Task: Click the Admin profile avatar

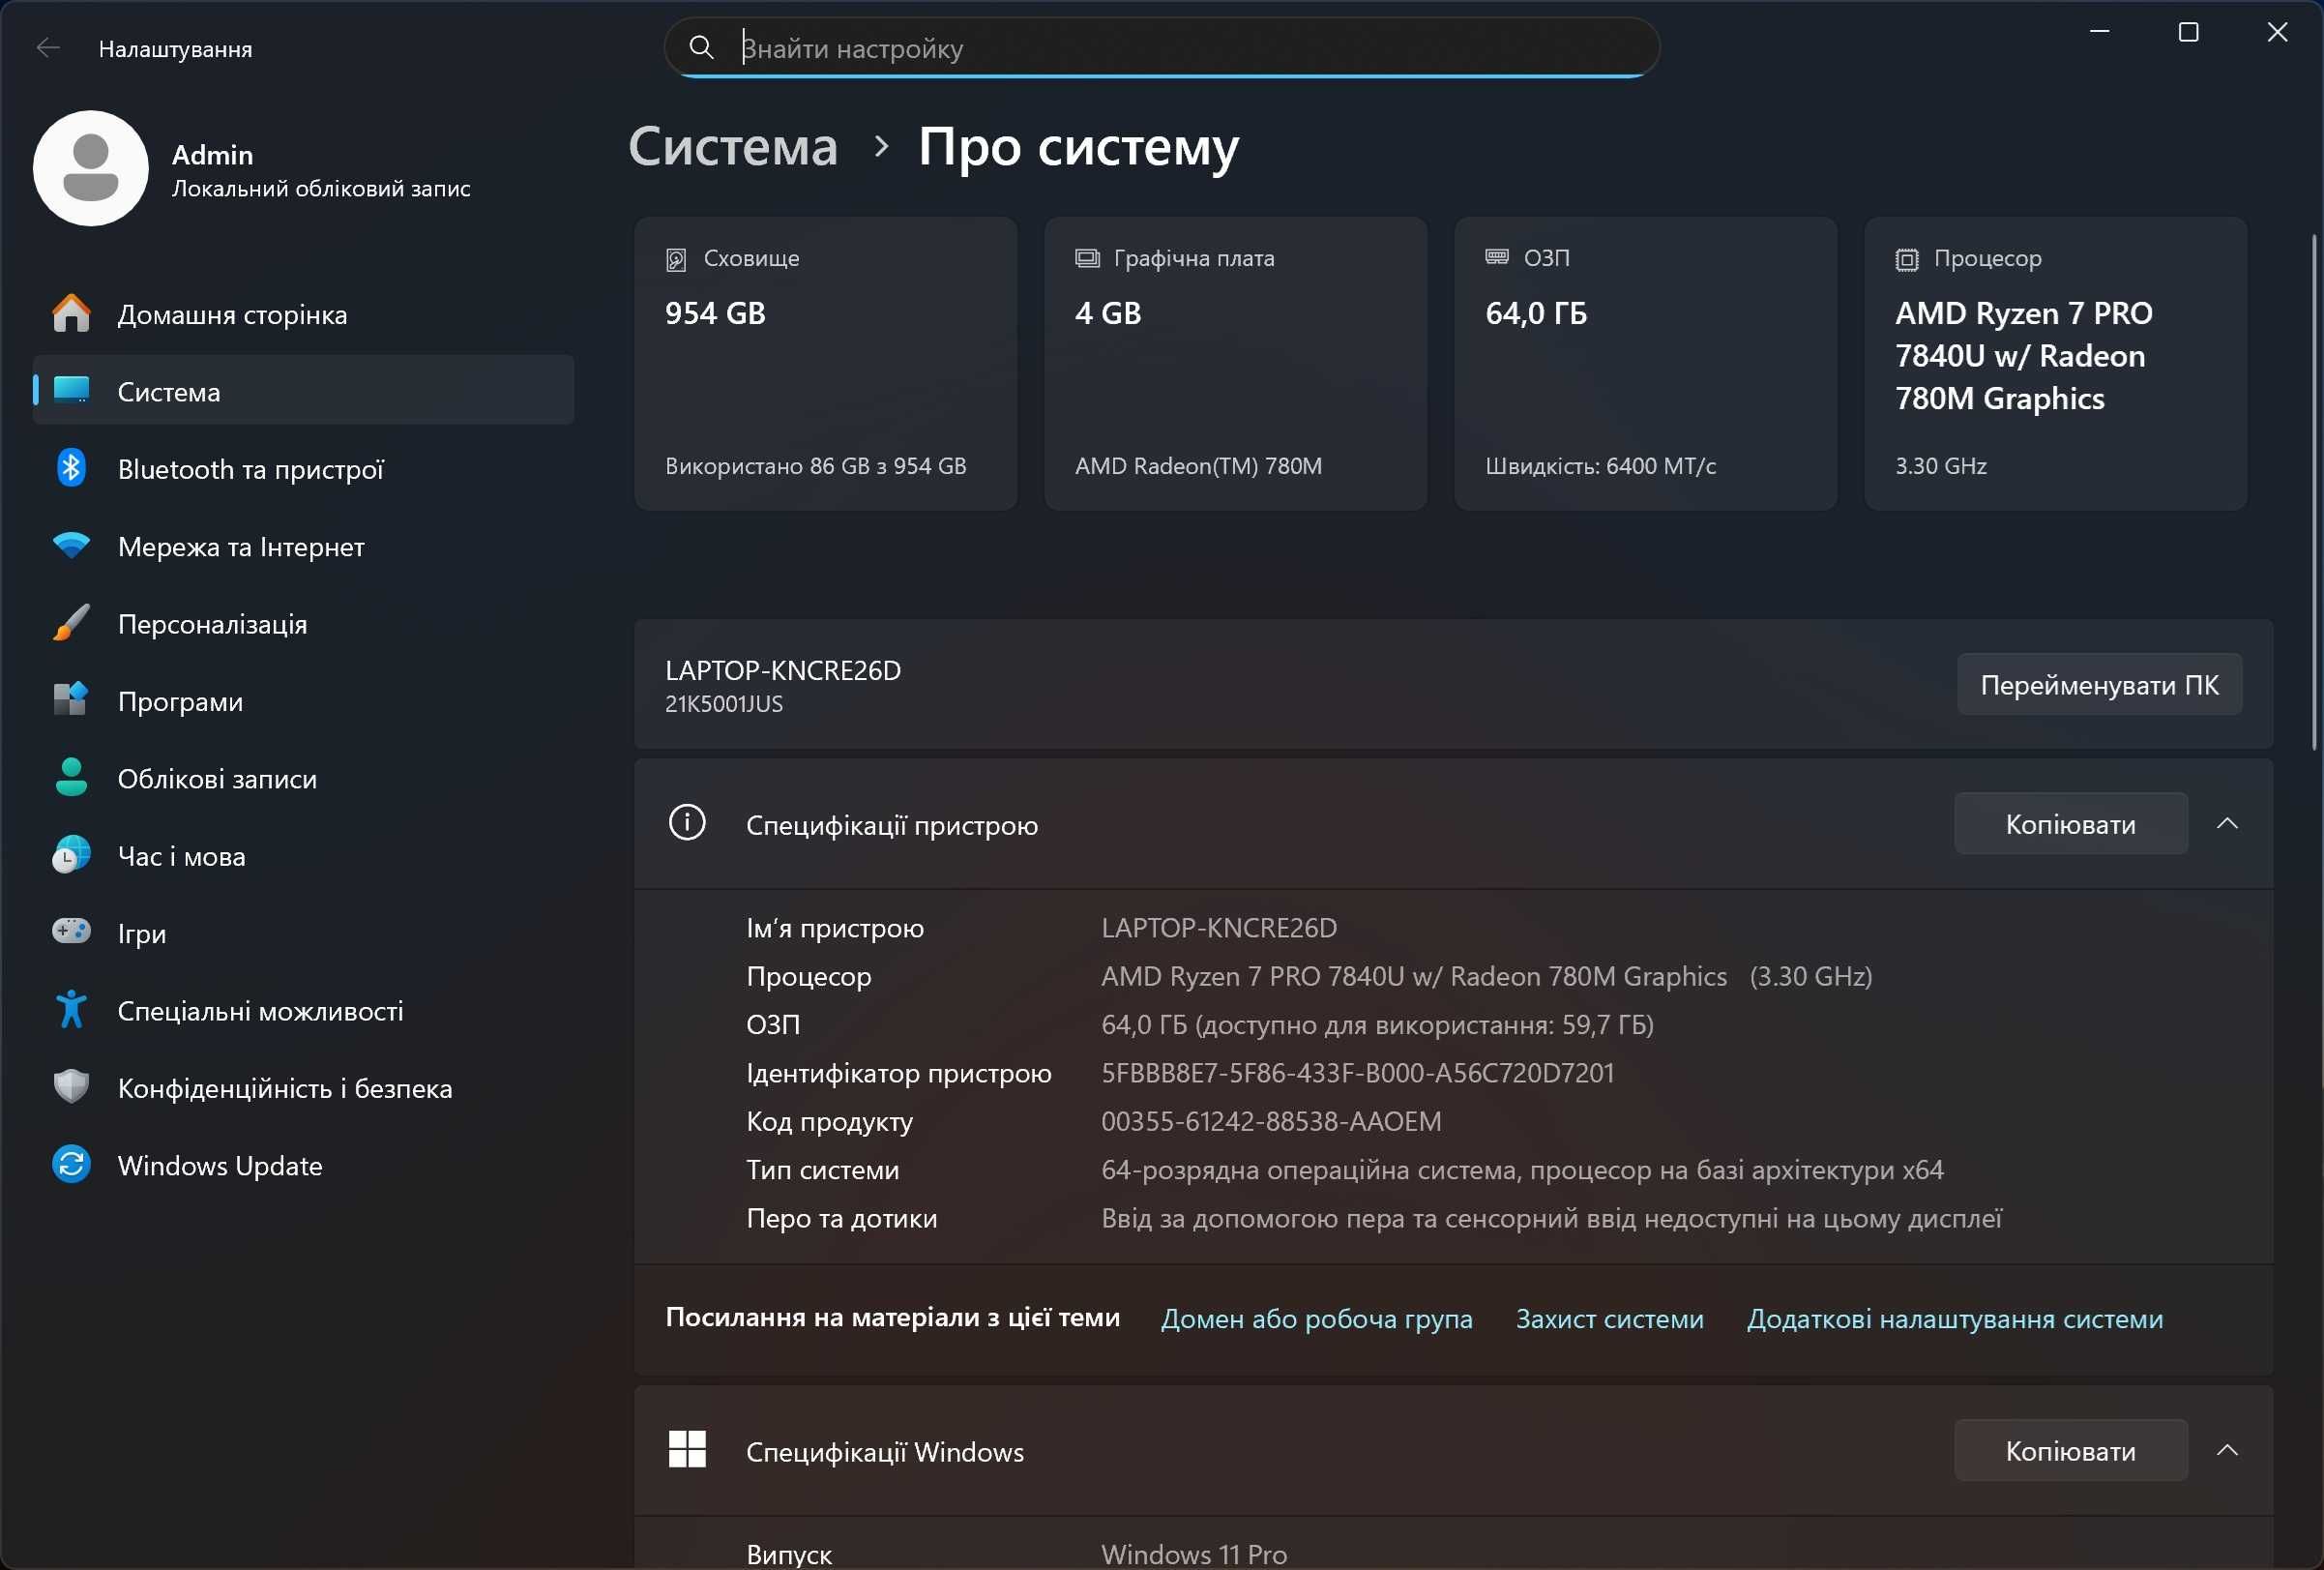Action: pyautogui.click(x=91, y=168)
